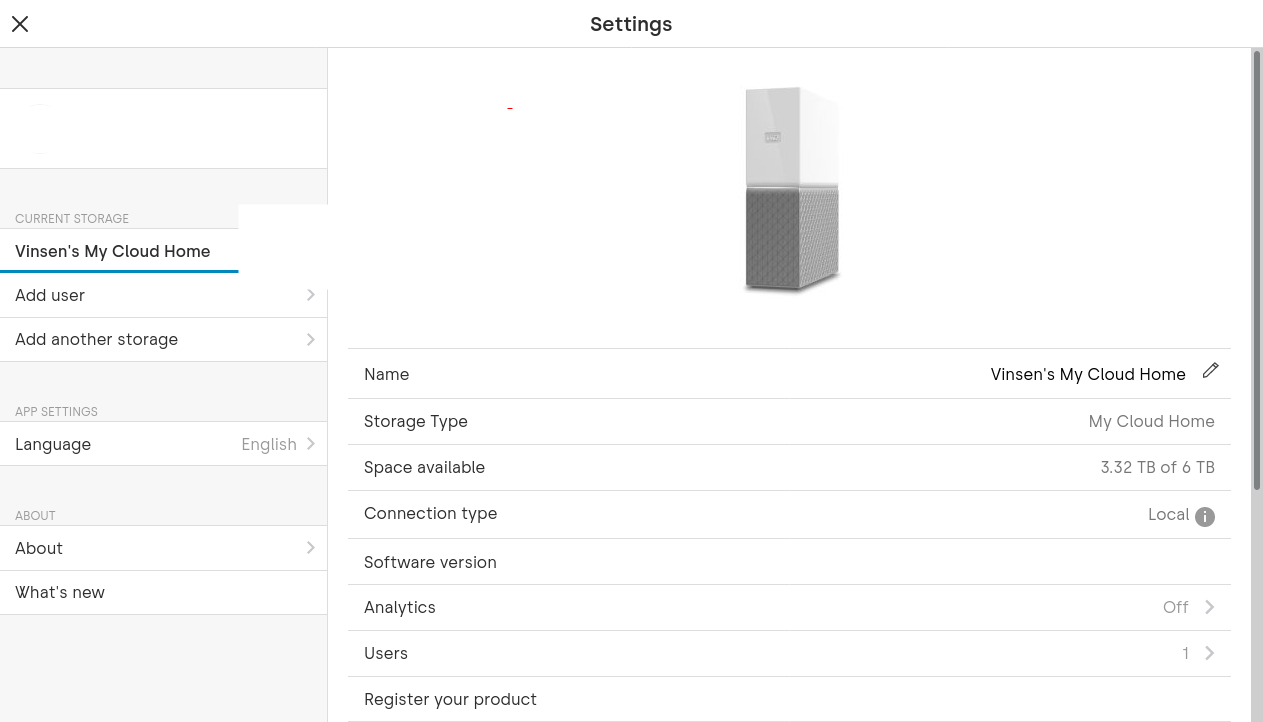Viewport: 1263px width, 722px height.
Task: Click the Analytics row chevron arrow
Action: [x=1210, y=607]
